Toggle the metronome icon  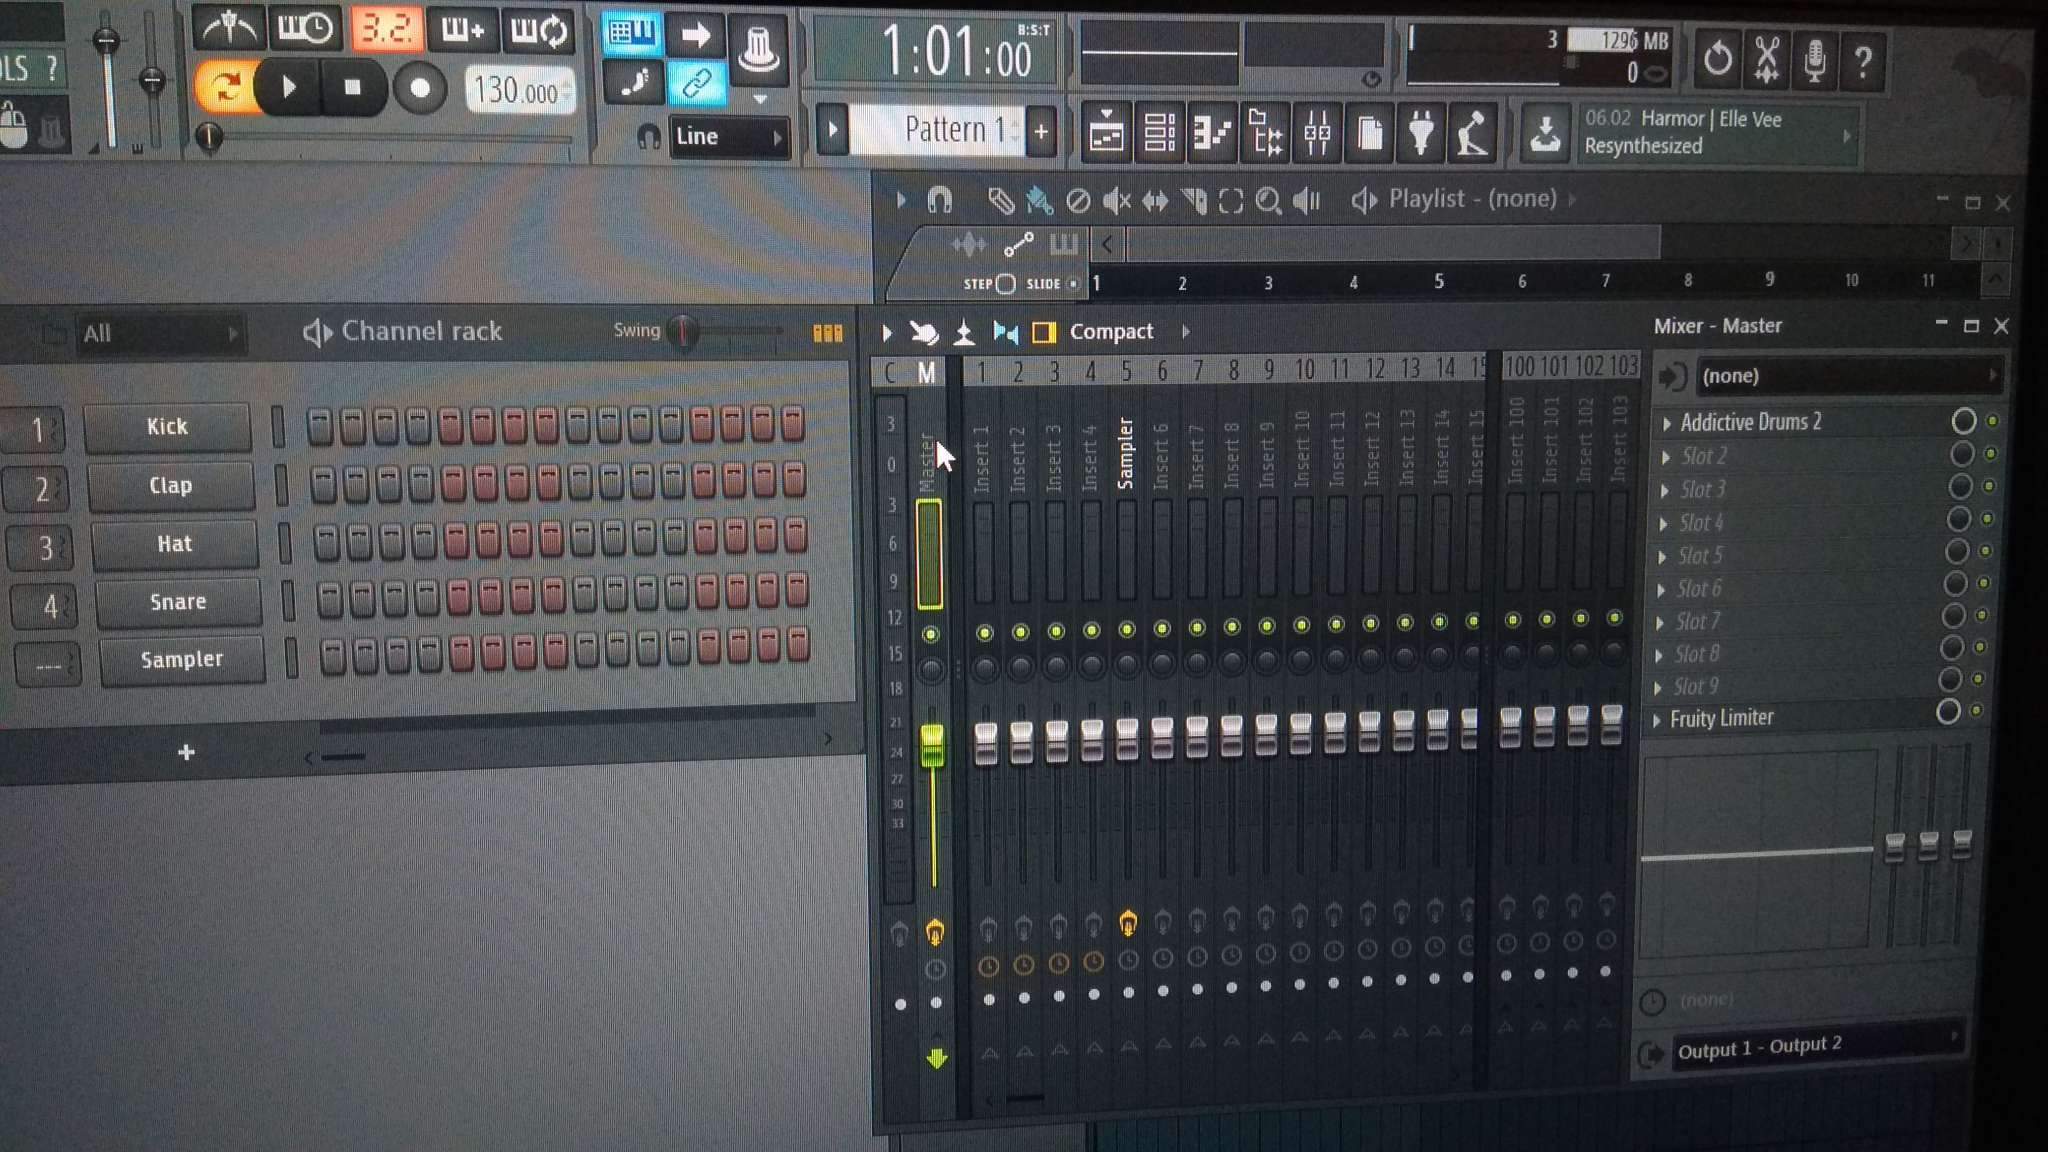228,29
